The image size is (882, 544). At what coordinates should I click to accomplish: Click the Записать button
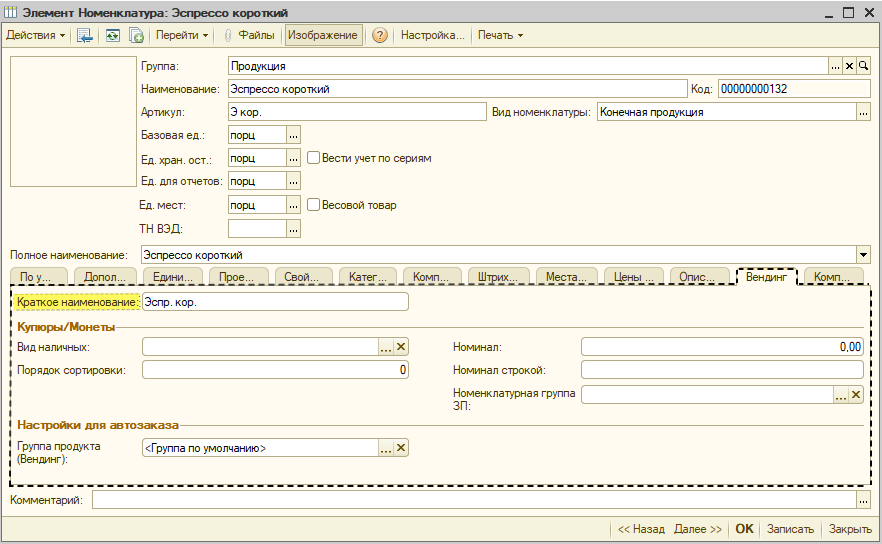[790, 529]
